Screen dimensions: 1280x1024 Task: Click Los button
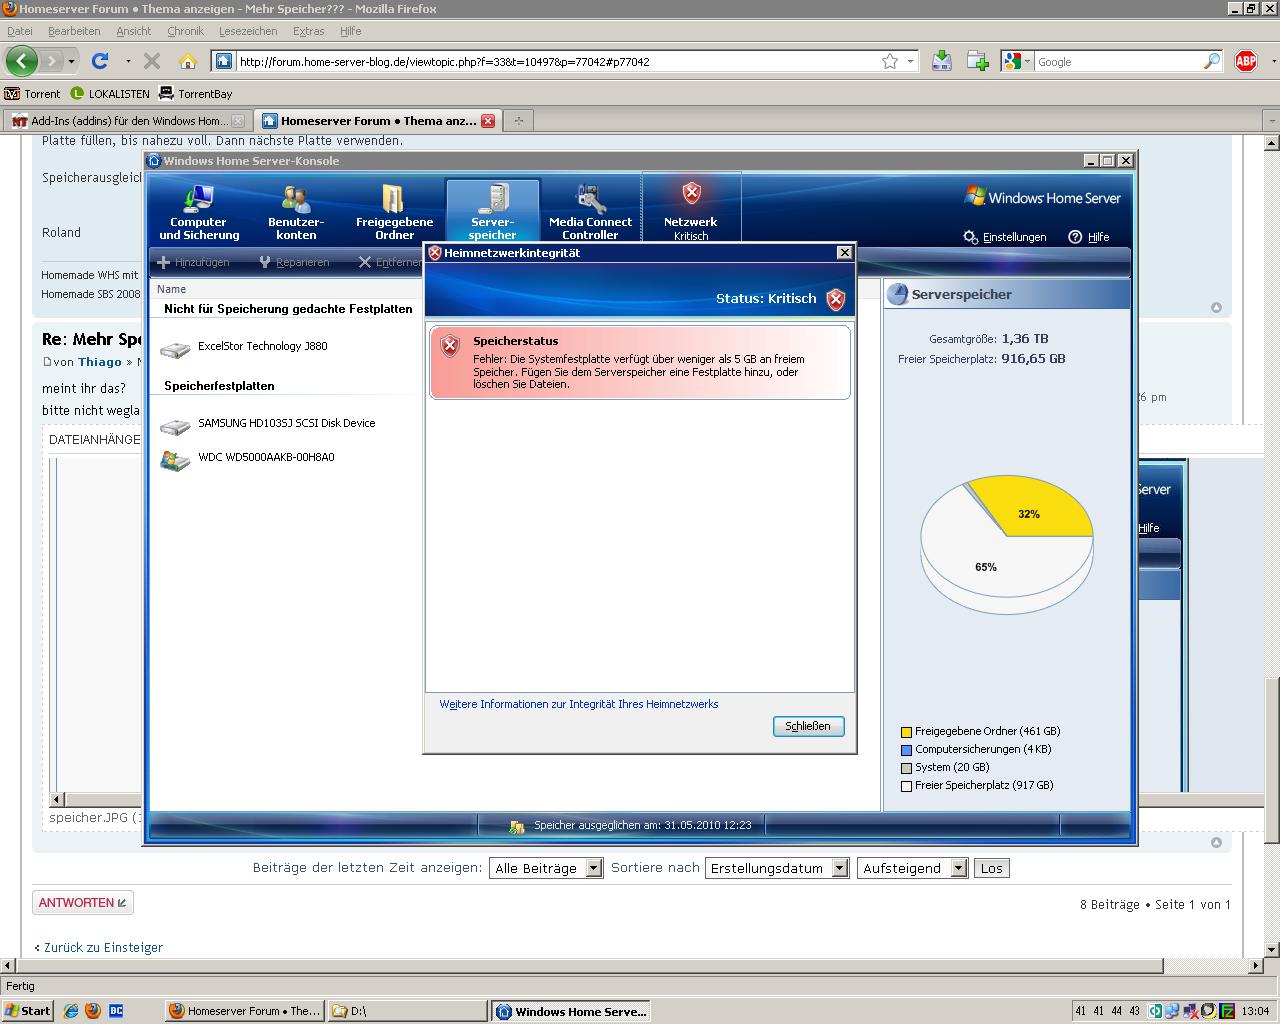tap(992, 868)
